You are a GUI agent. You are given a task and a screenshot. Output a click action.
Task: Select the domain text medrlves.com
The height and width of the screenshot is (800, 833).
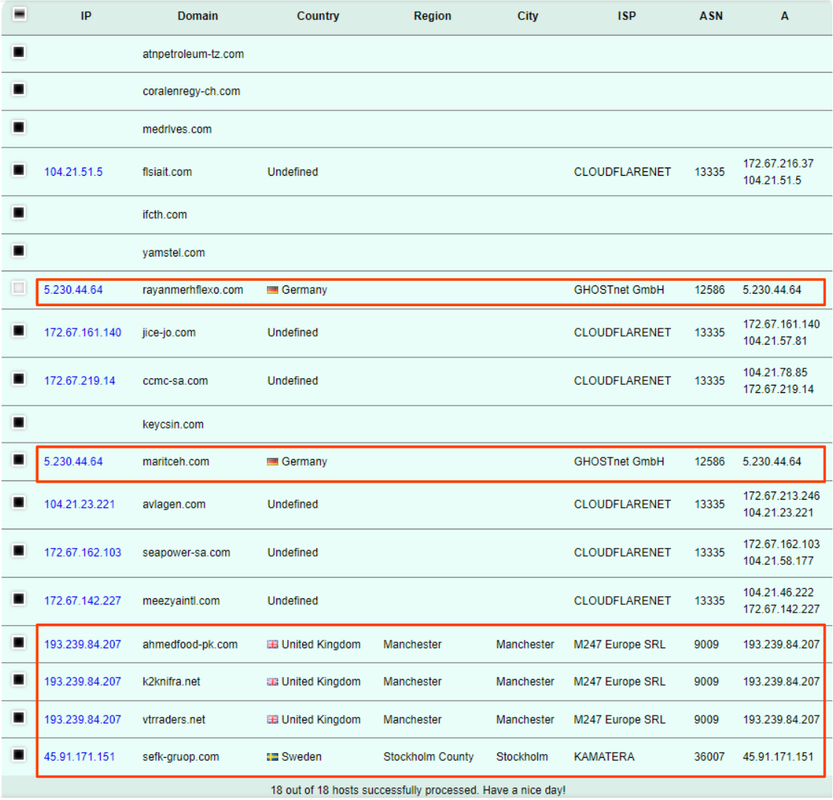(177, 130)
